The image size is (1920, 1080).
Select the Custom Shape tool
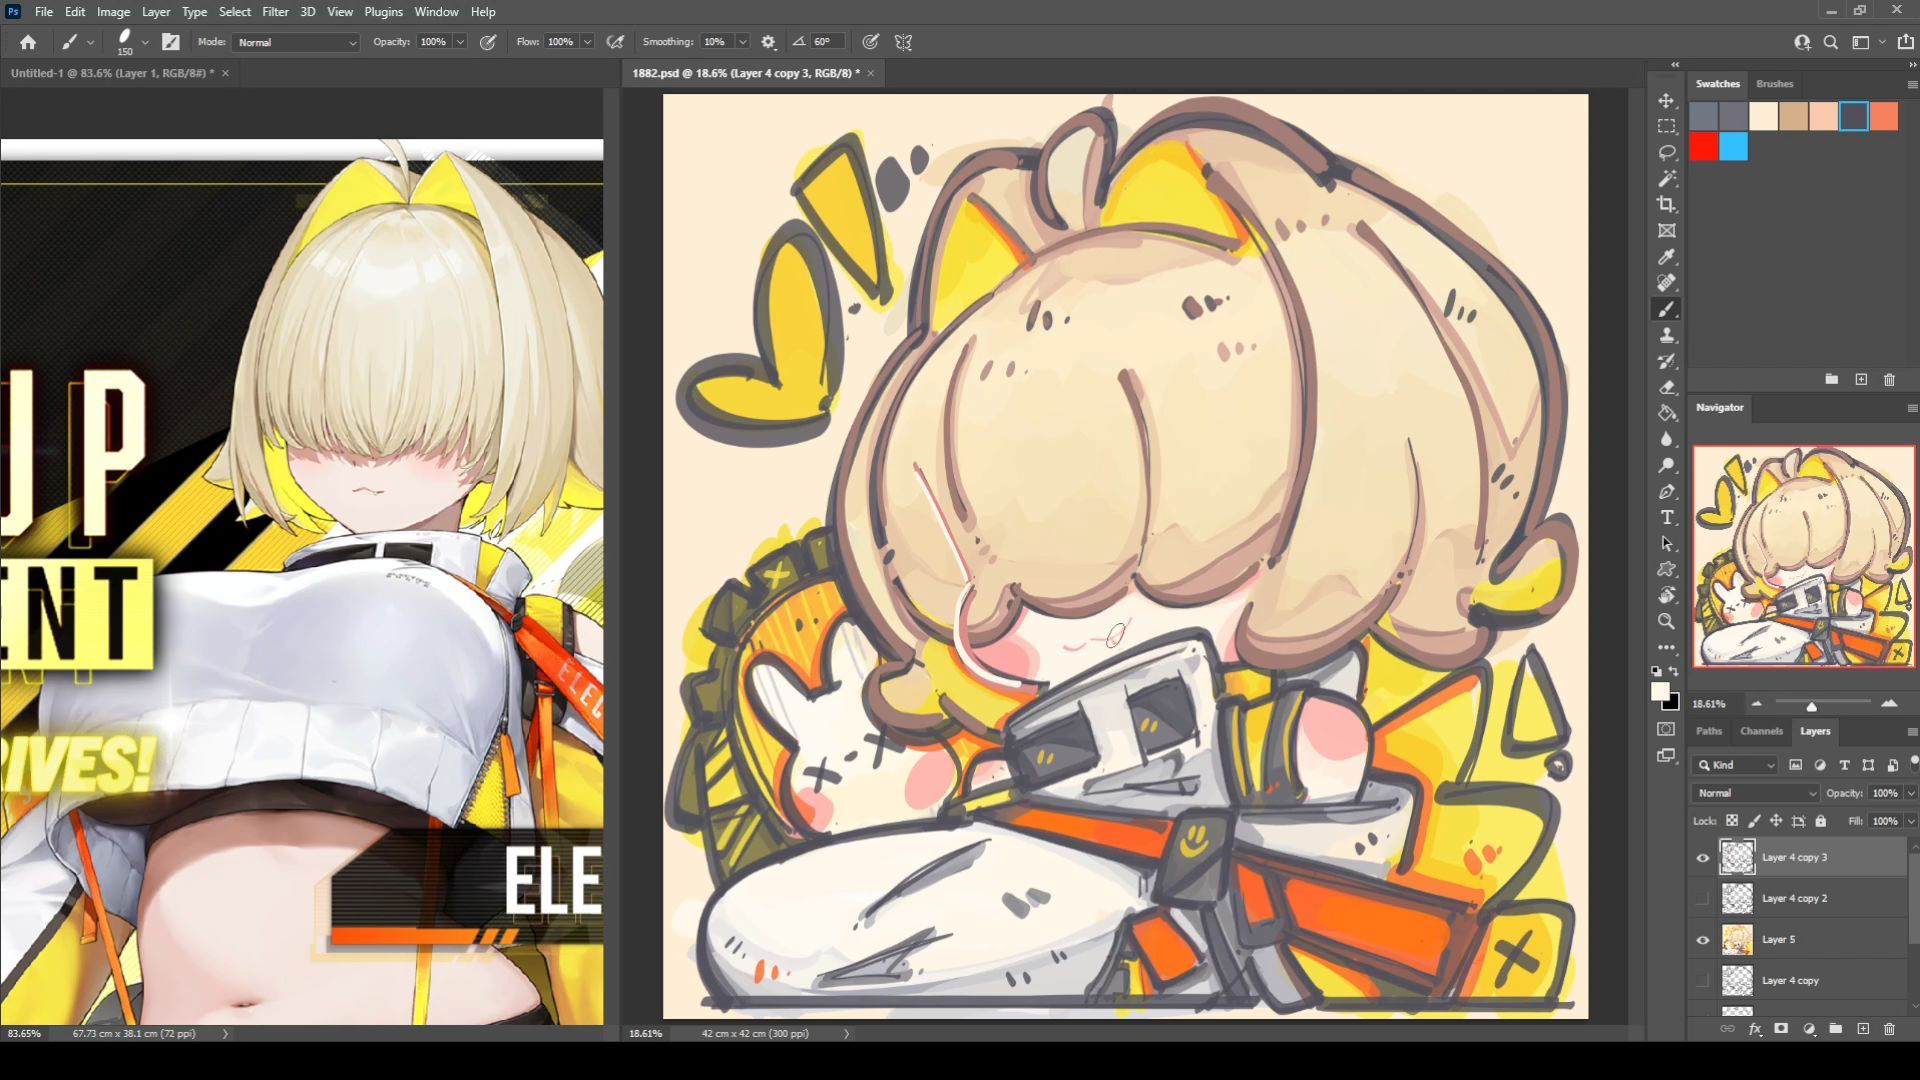(1666, 569)
